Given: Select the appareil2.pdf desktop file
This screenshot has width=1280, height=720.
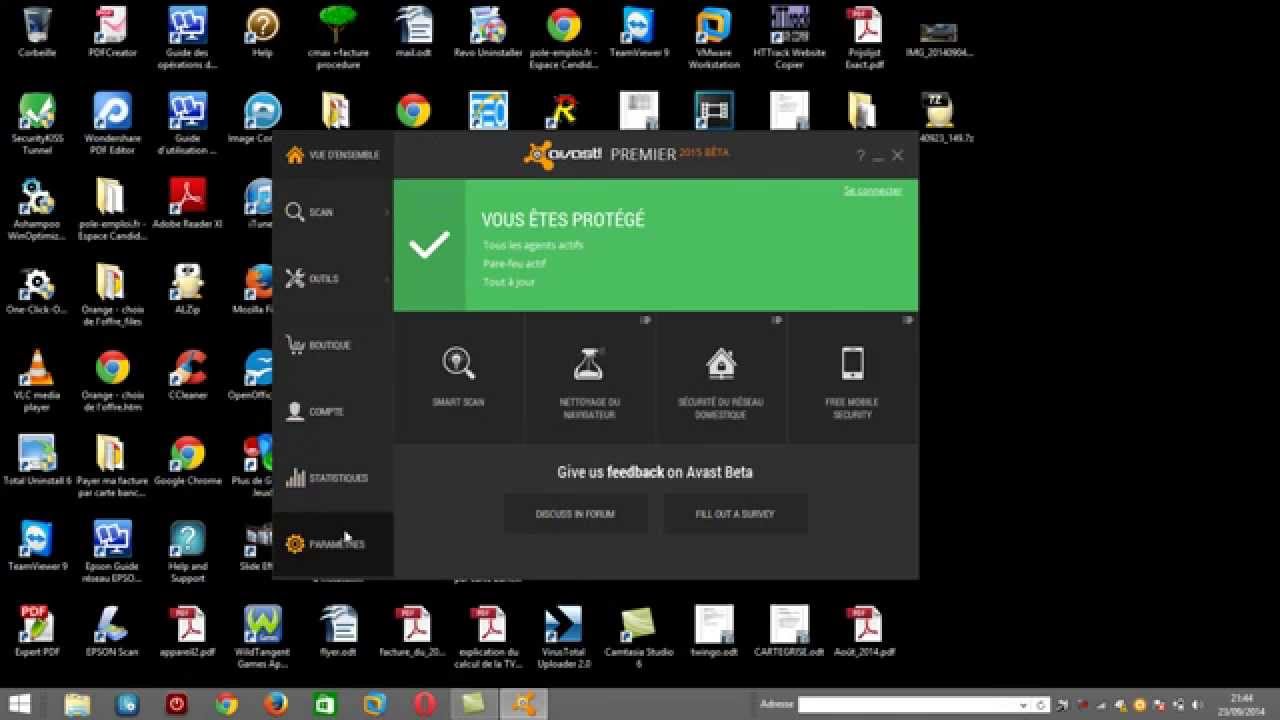Looking at the screenshot, I should point(187,631).
